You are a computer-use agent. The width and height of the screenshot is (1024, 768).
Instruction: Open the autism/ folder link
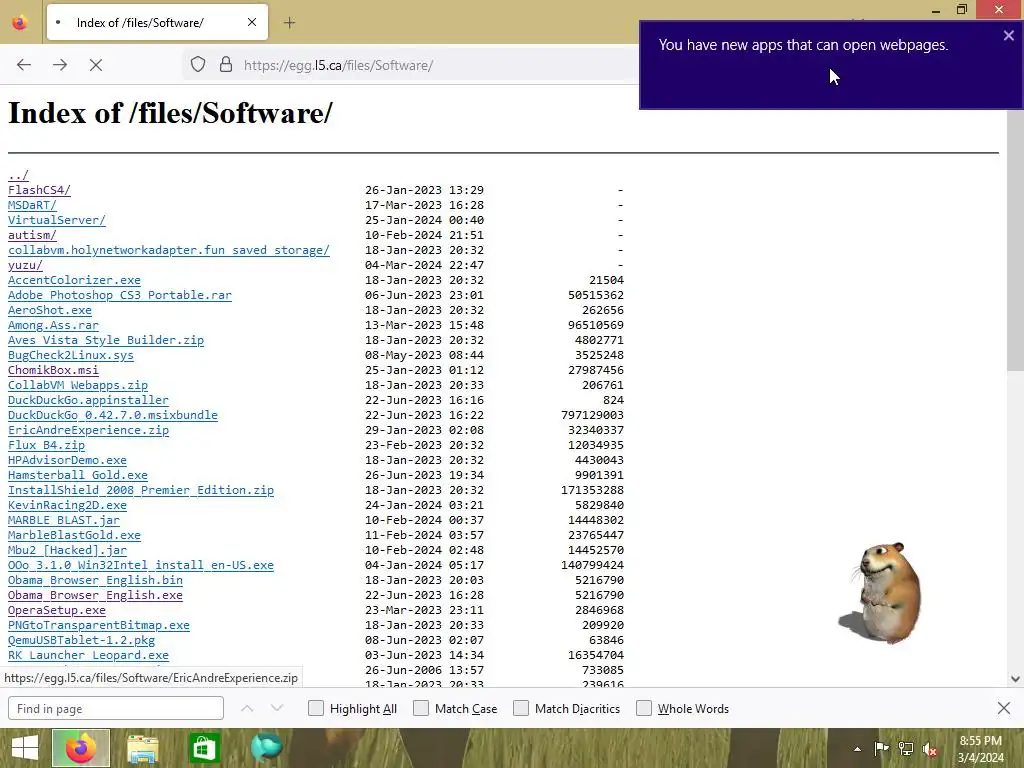(x=32, y=235)
